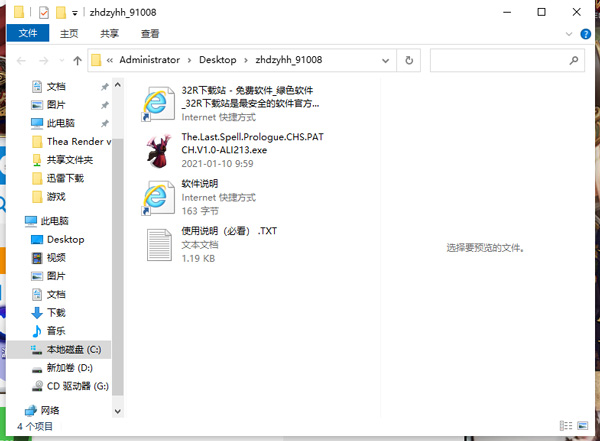Click Desktop in the address path

point(217,60)
